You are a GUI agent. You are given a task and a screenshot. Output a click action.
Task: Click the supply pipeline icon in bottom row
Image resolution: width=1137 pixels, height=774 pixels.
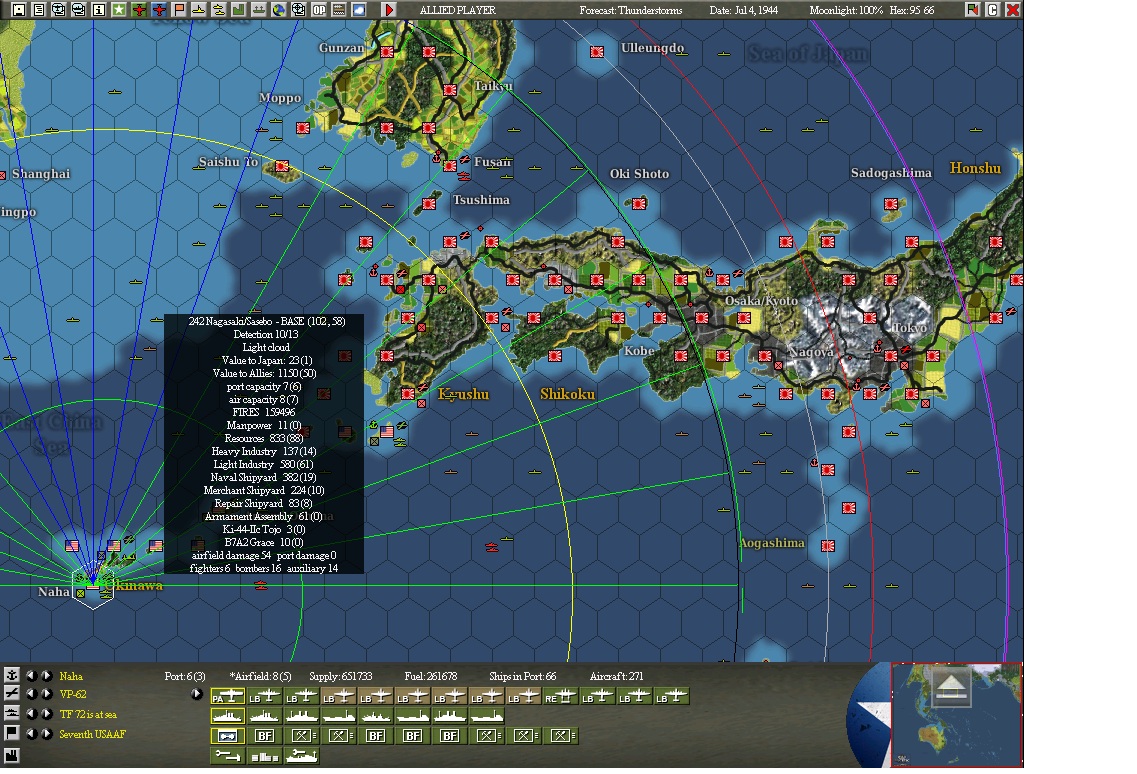pos(227,756)
